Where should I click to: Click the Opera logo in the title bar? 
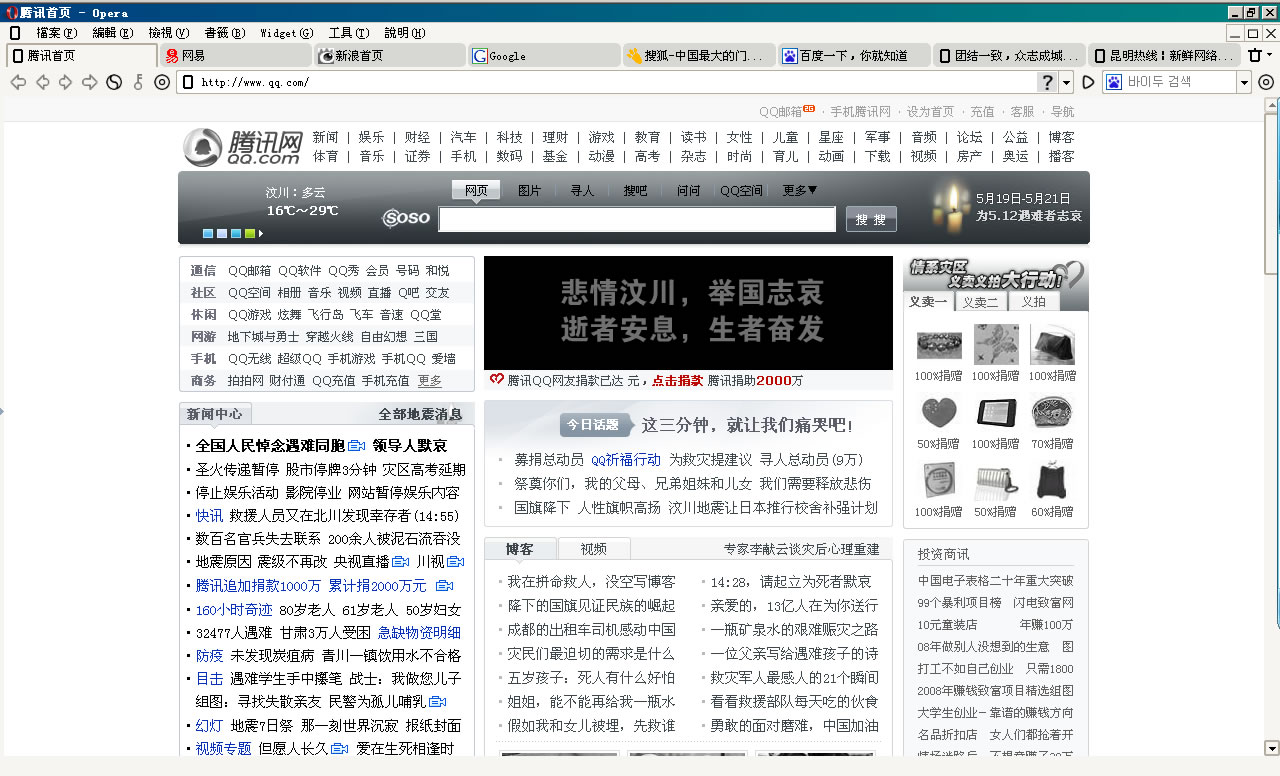(12, 12)
